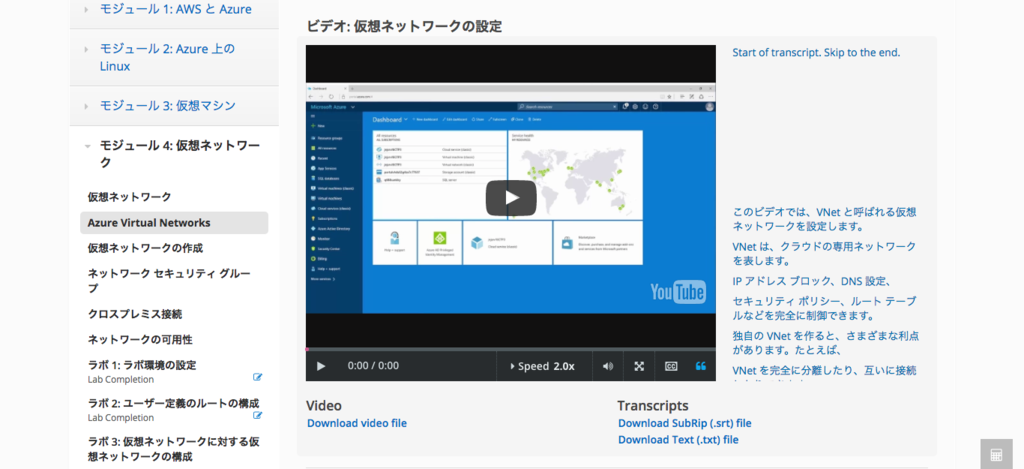Click the play icon in video control bar
Screen dimensions: 1024x469
(321, 366)
